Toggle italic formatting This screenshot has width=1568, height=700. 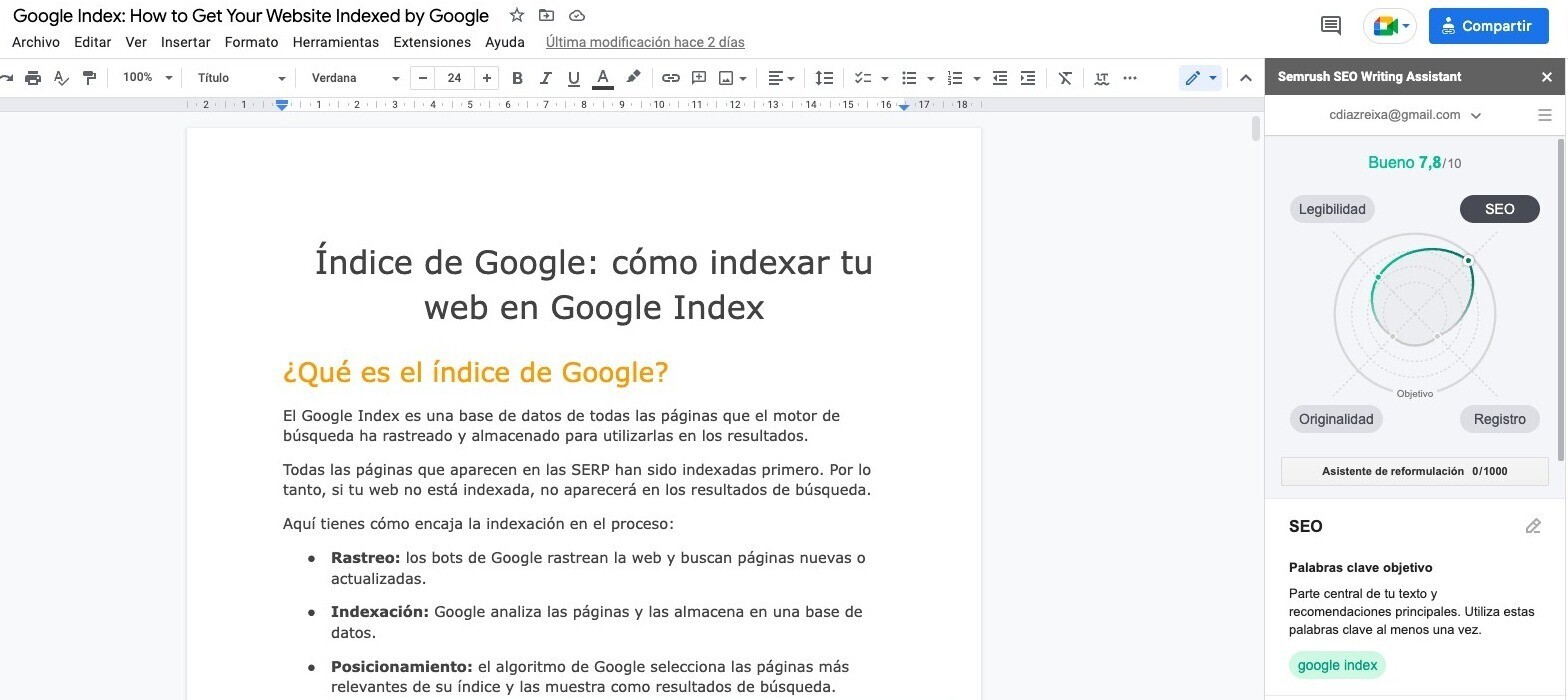pos(545,78)
